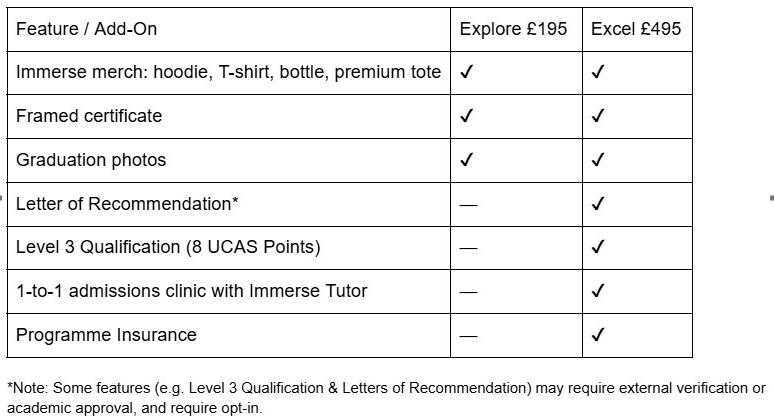The height and width of the screenshot is (420, 774).
Task: Click the Excel checkmark for Level 3 Qualification
Action: point(598,249)
